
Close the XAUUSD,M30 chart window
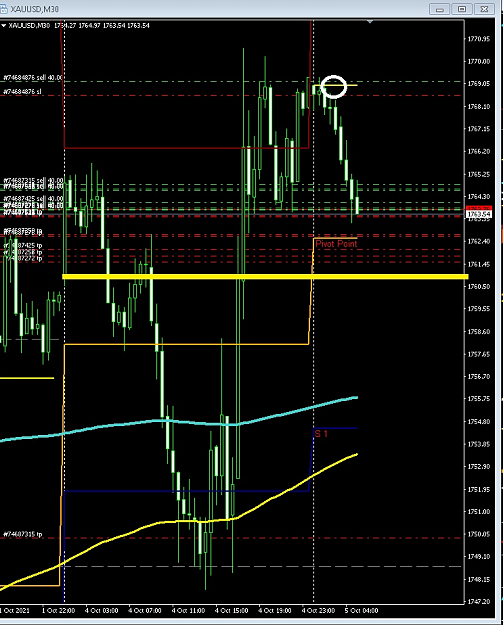484,9
